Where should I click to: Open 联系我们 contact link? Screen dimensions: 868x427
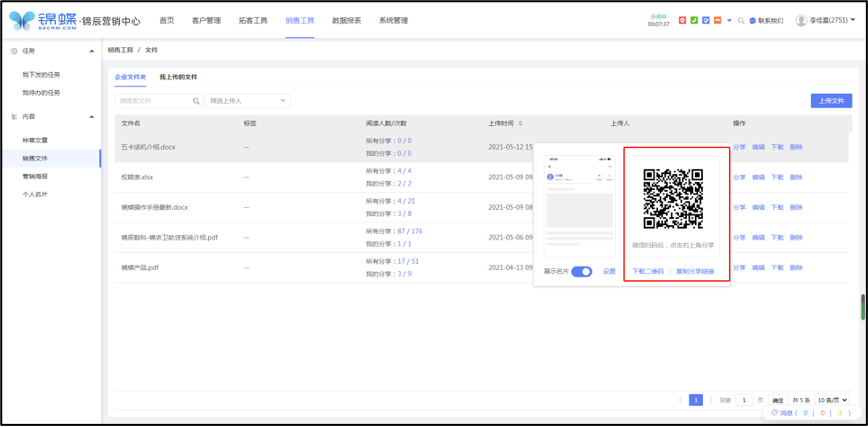[767, 20]
